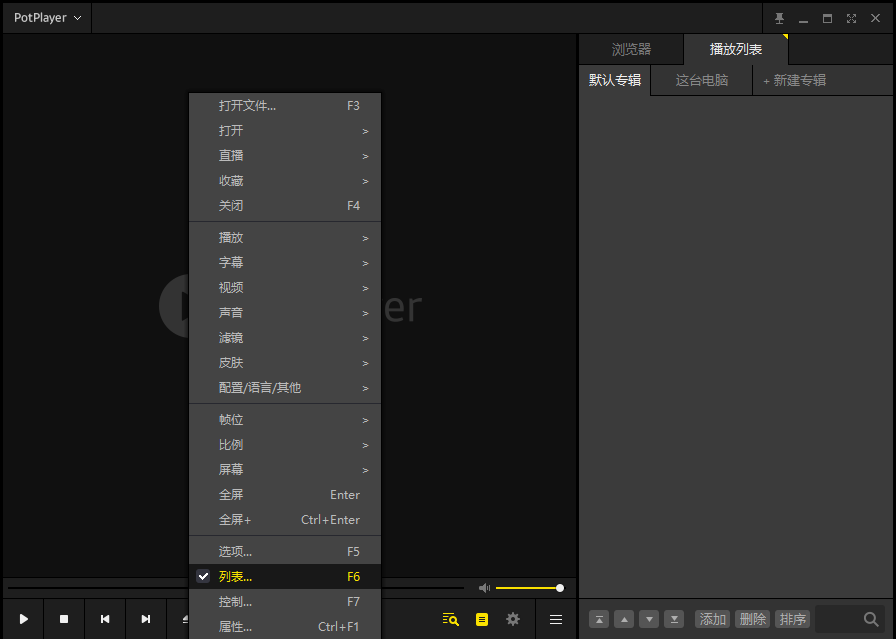This screenshot has width=896, height=639.
Task: Open the 这台电脑 tab
Action: pos(702,80)
